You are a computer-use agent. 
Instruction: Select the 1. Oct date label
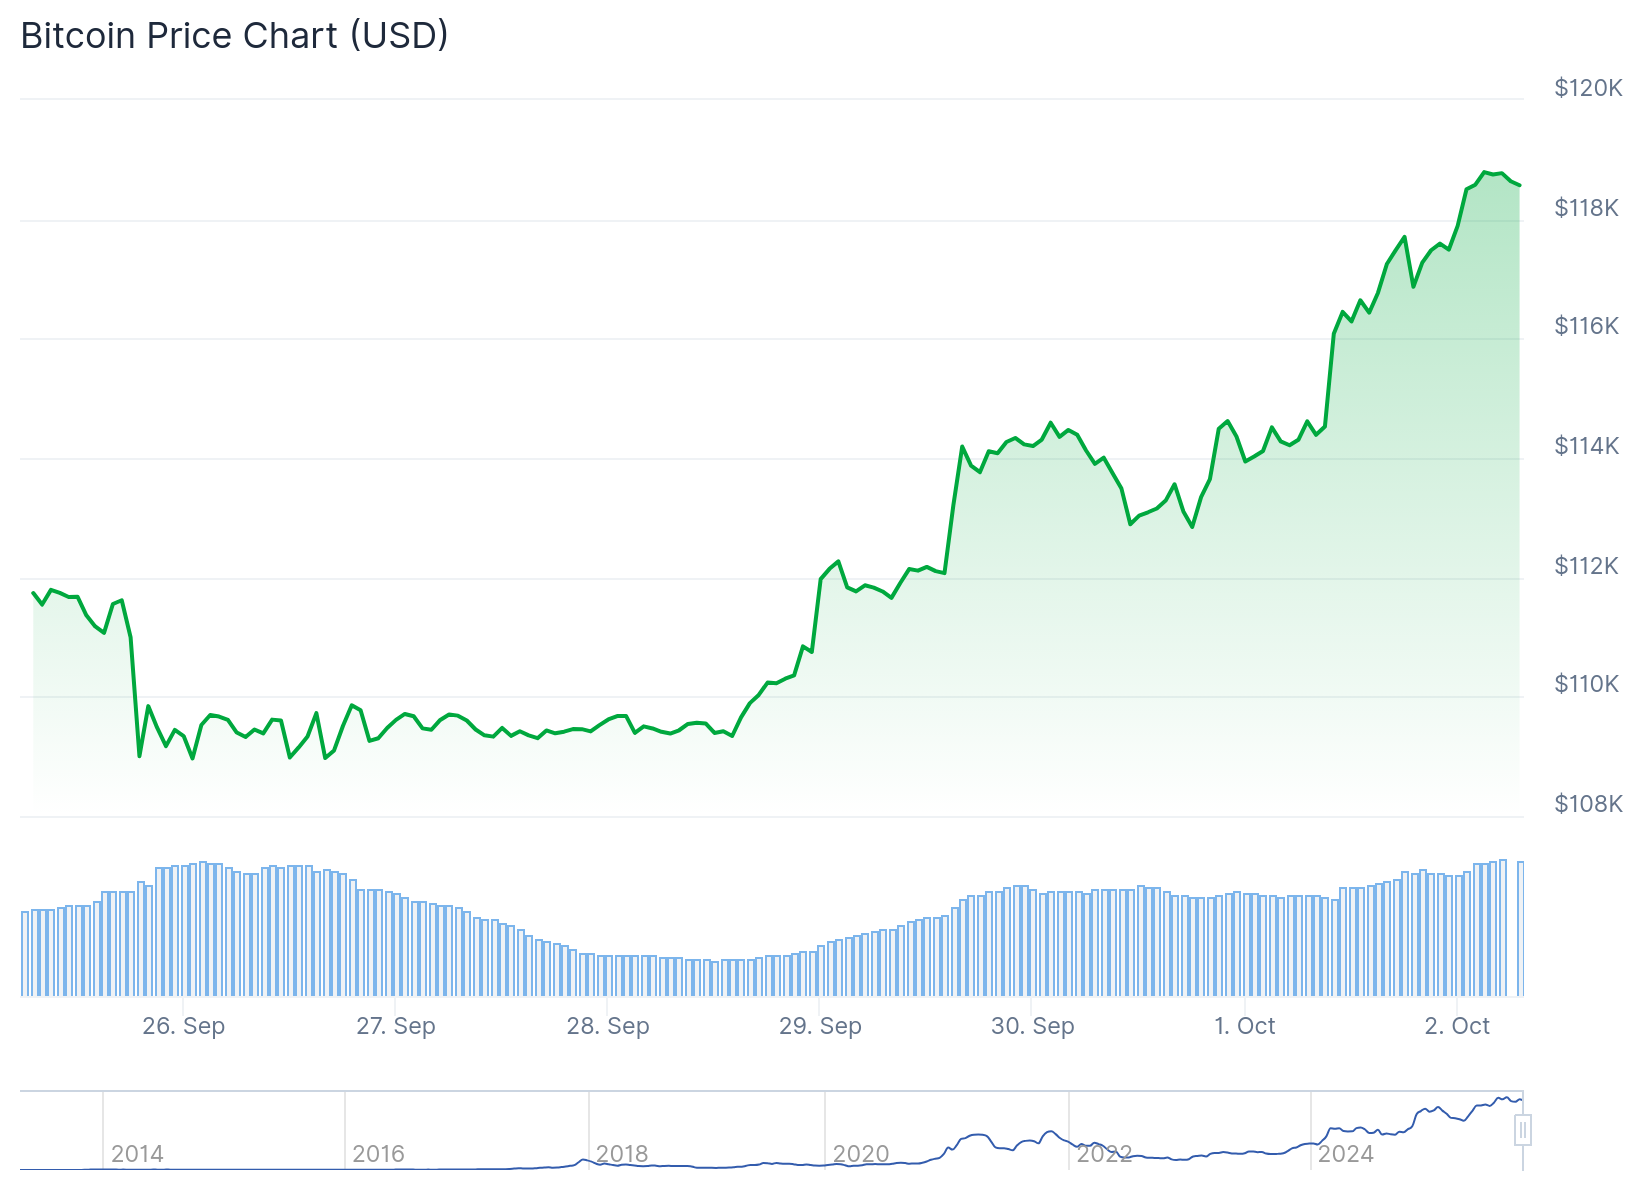[1244, 1026]
